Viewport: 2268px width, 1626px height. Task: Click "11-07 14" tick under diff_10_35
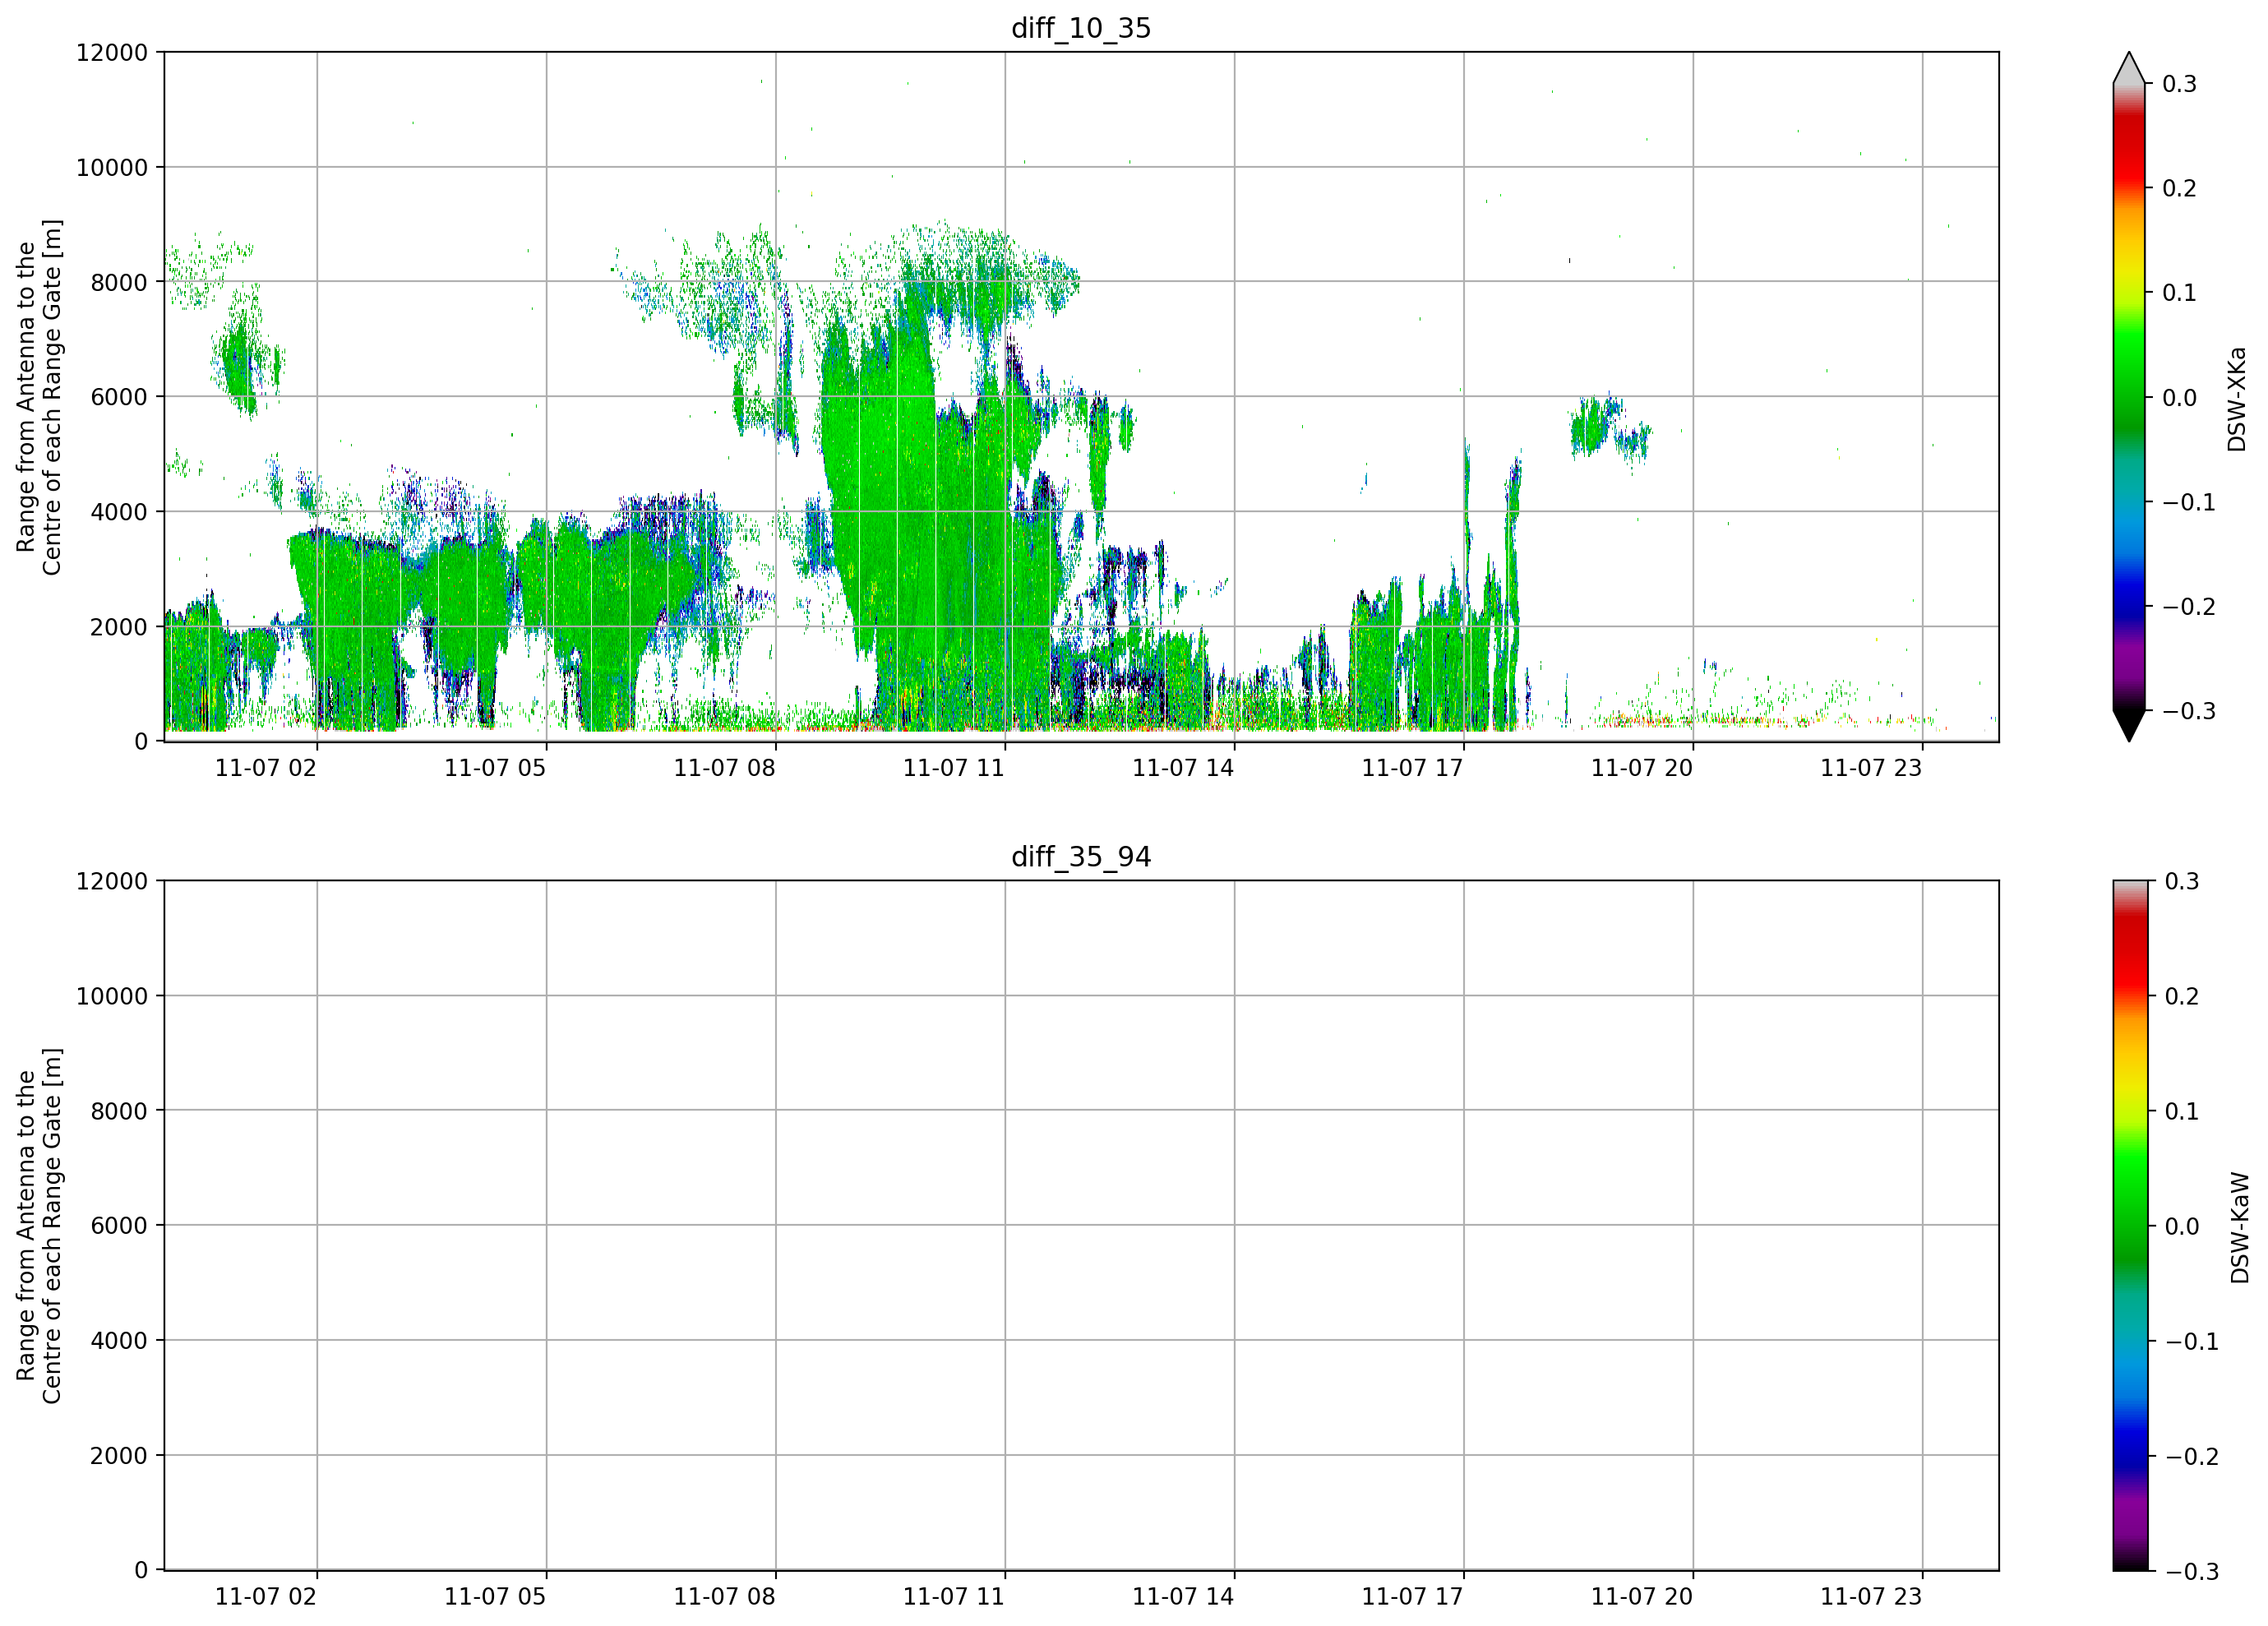click(x=1183, y=768)
